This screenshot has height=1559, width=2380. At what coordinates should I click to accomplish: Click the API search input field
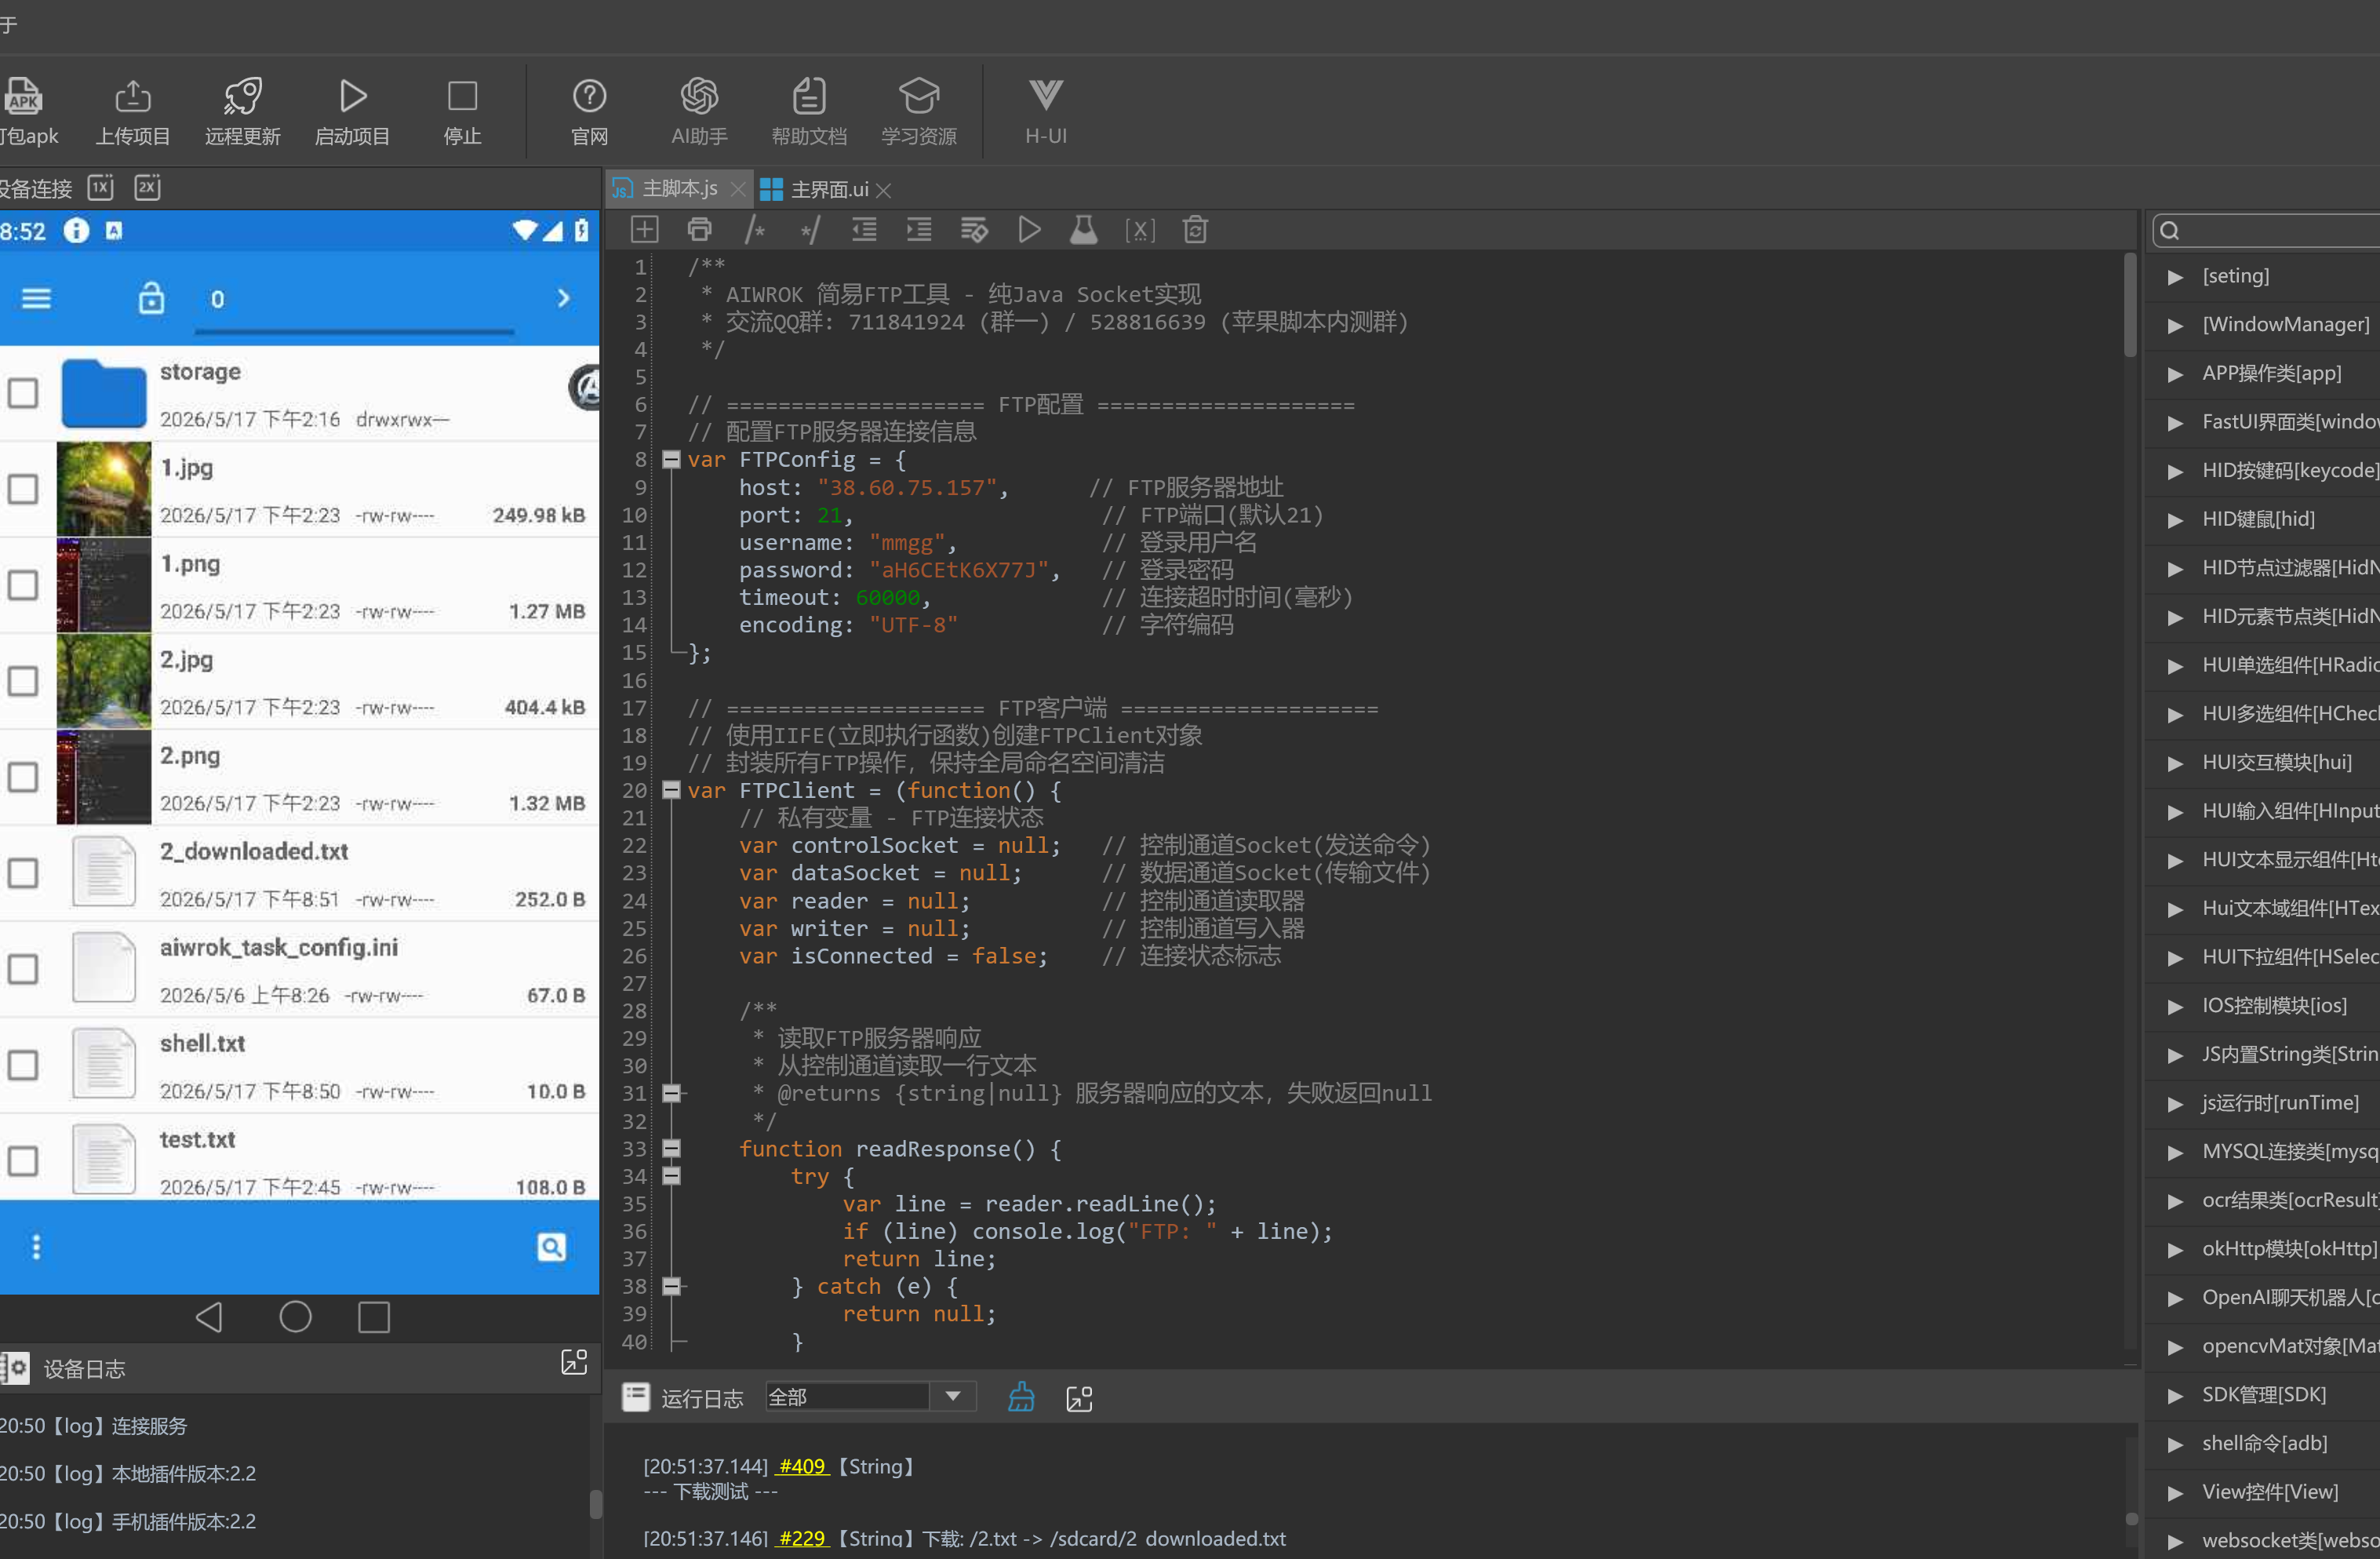click(2268, 231)
